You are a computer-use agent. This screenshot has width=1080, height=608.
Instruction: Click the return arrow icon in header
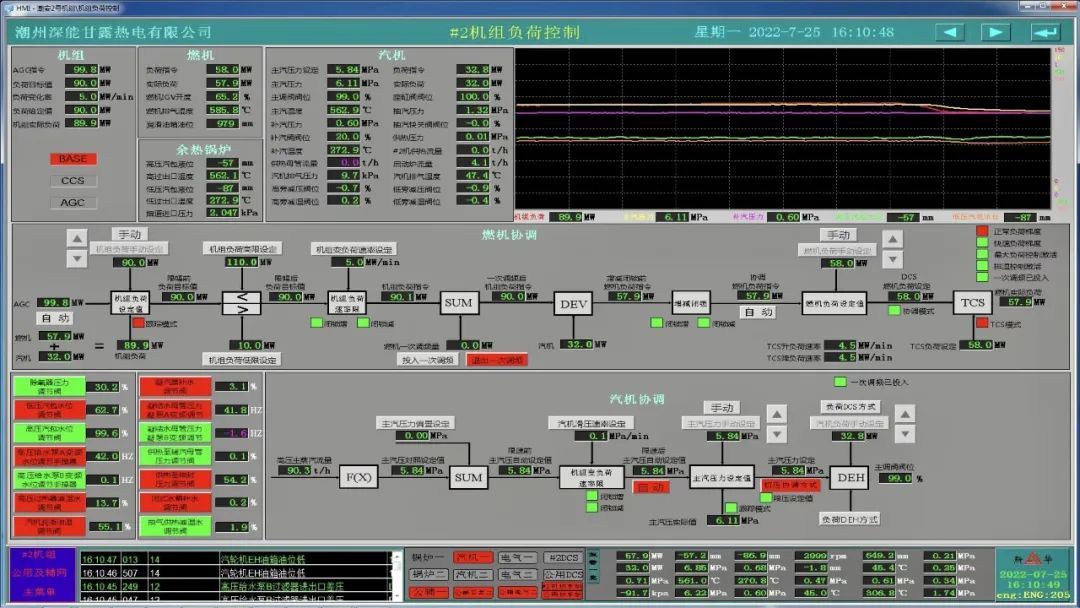coord(1045,32)
